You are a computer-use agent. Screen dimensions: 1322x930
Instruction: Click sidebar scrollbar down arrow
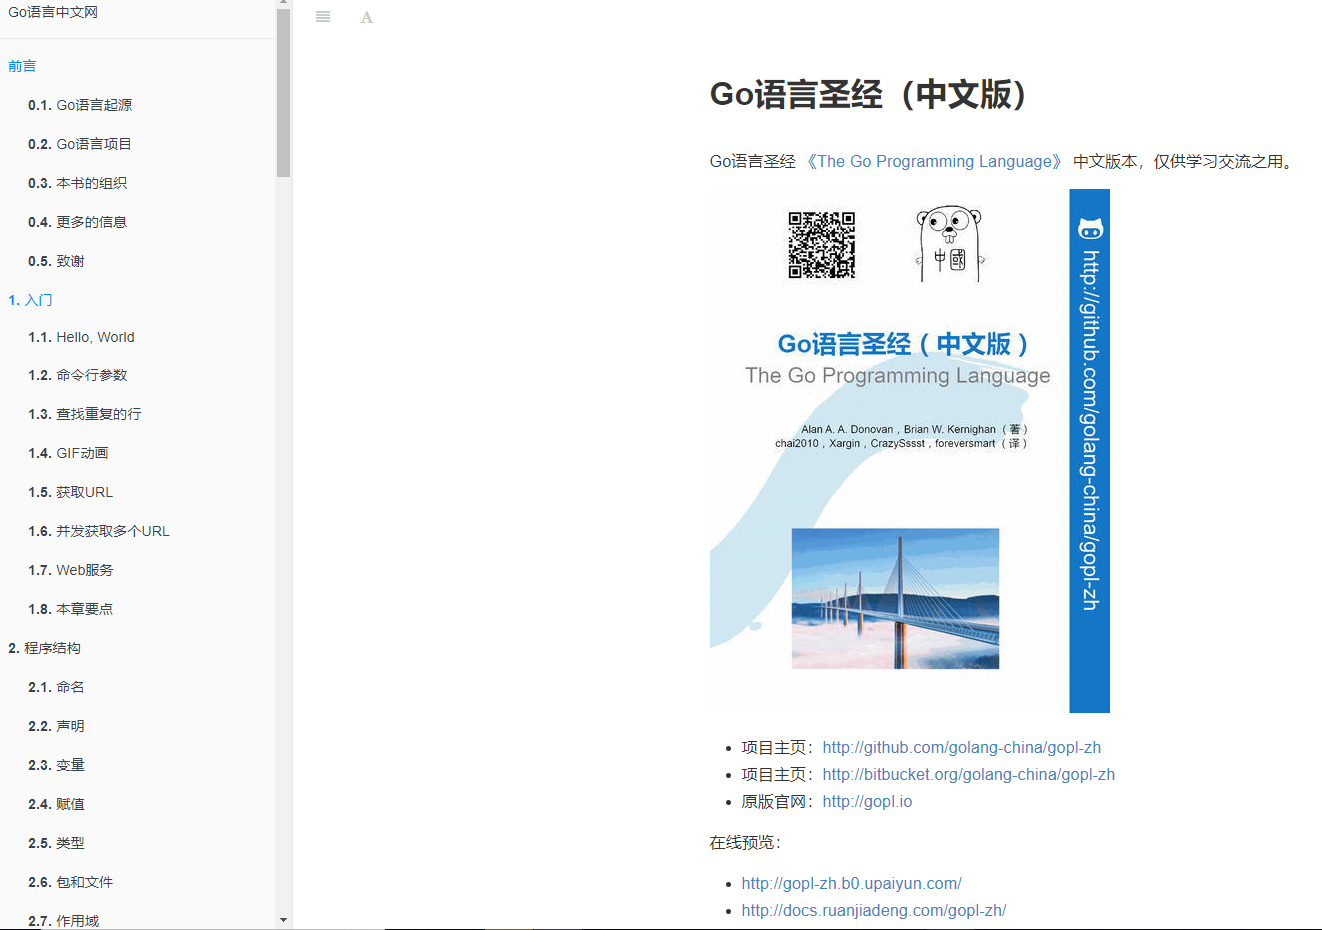coord(284,920)
